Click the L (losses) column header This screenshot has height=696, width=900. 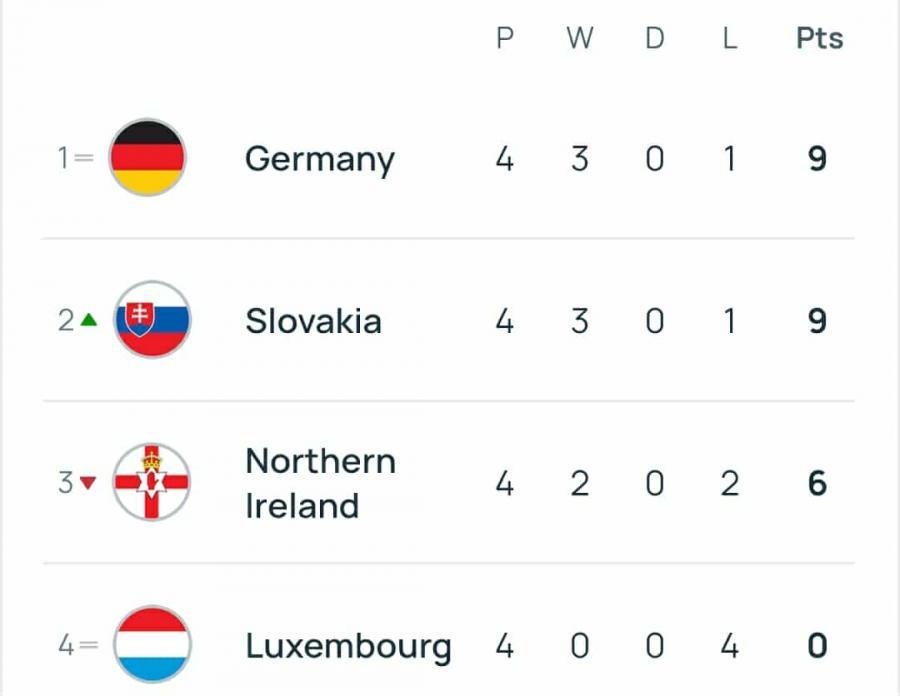pyautogui.click(x=729, y=39)
